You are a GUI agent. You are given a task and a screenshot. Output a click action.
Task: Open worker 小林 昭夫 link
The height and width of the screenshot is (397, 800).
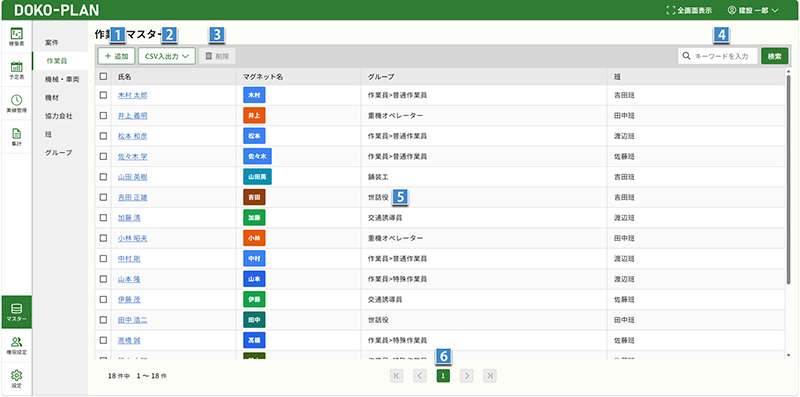point(133,238)
